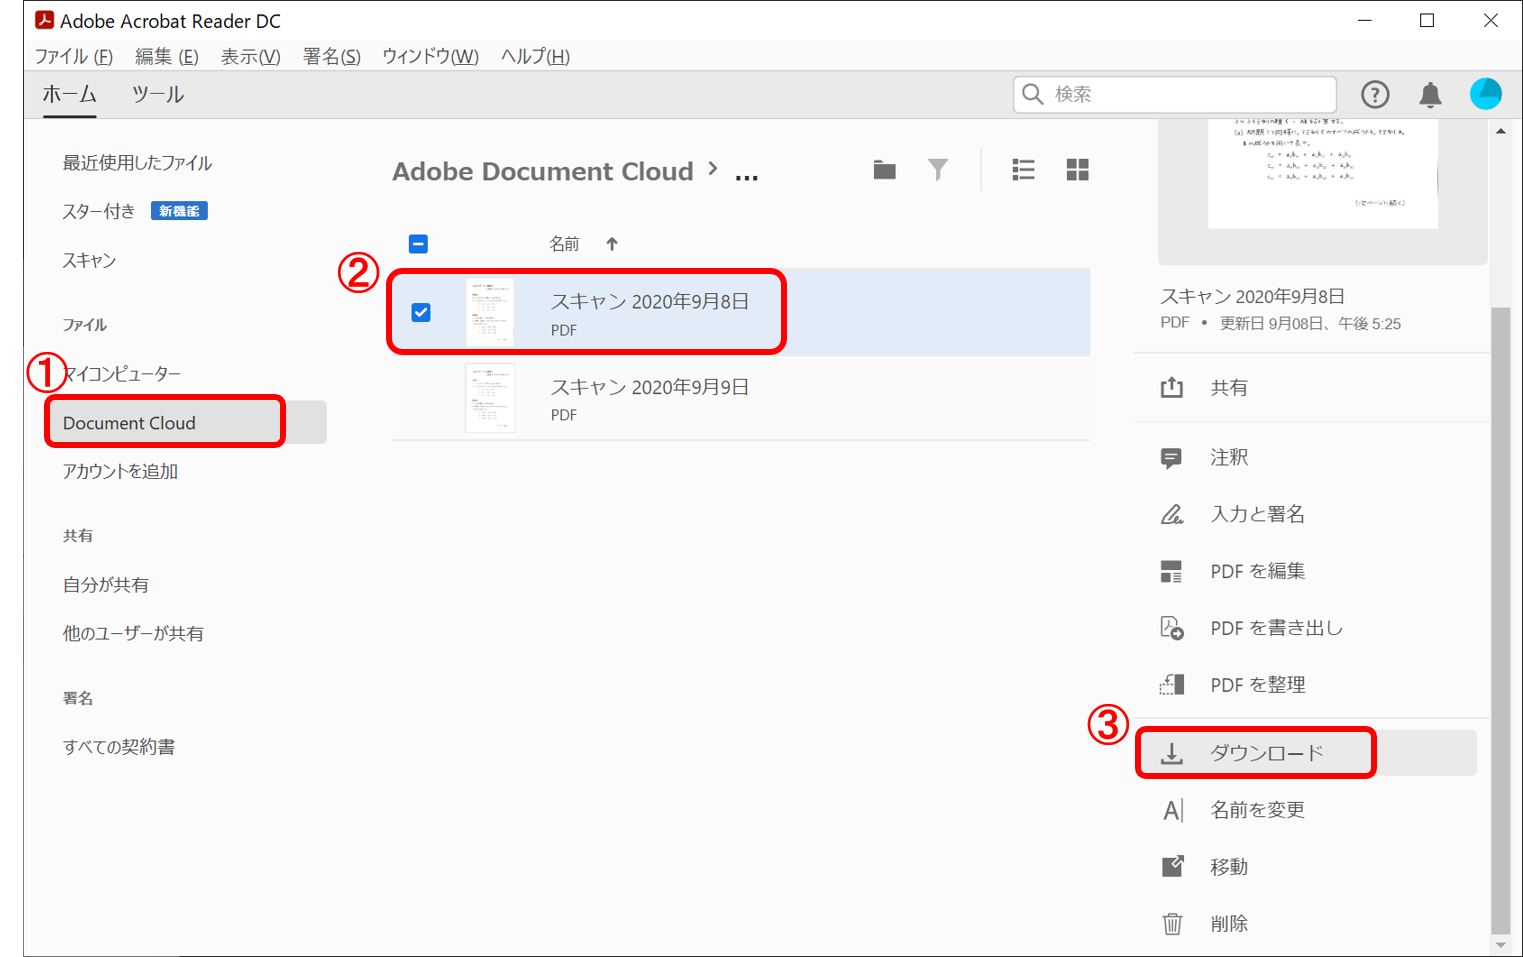This screenshot has width=1523, height=957.
Task: Click the 入力と署名 label
Action: coord(1257,514)
